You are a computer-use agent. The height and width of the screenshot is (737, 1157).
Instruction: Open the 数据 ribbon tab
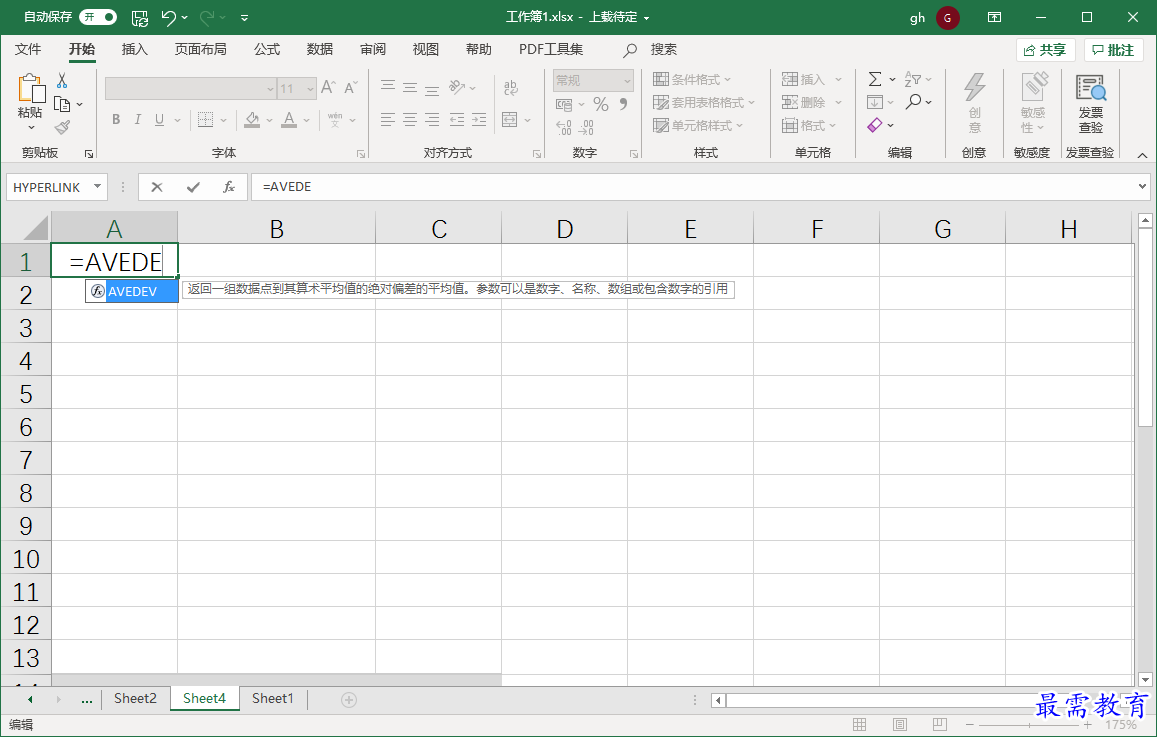click(x=320, y=49)
